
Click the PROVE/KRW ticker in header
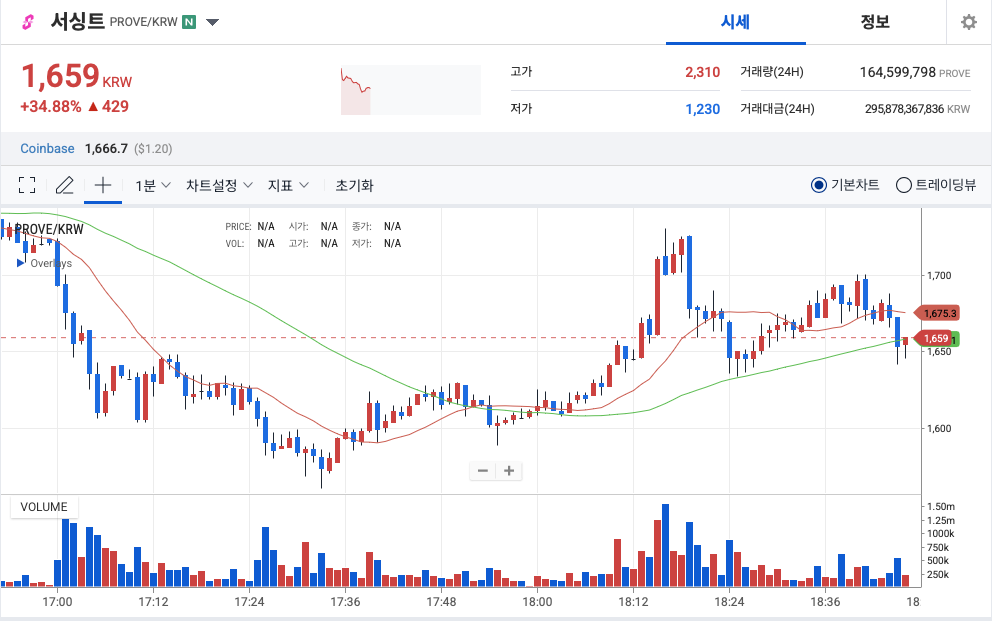coord(144,22)
